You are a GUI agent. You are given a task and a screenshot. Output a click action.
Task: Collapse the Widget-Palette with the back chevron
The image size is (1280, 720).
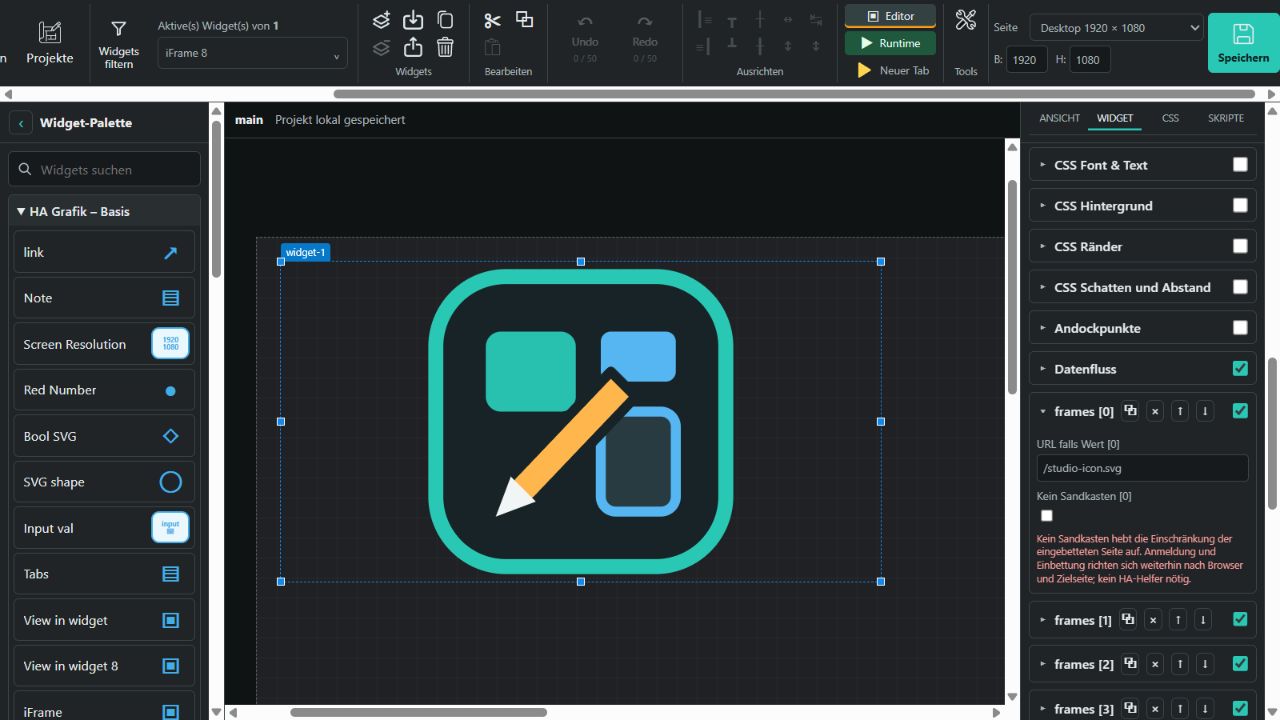(x=21, y=123)
